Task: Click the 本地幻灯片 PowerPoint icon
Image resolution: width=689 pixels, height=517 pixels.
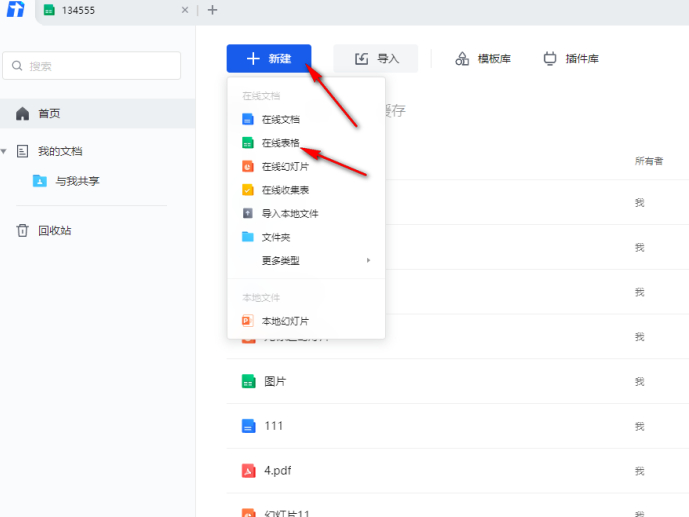Action: pos(248,321)
